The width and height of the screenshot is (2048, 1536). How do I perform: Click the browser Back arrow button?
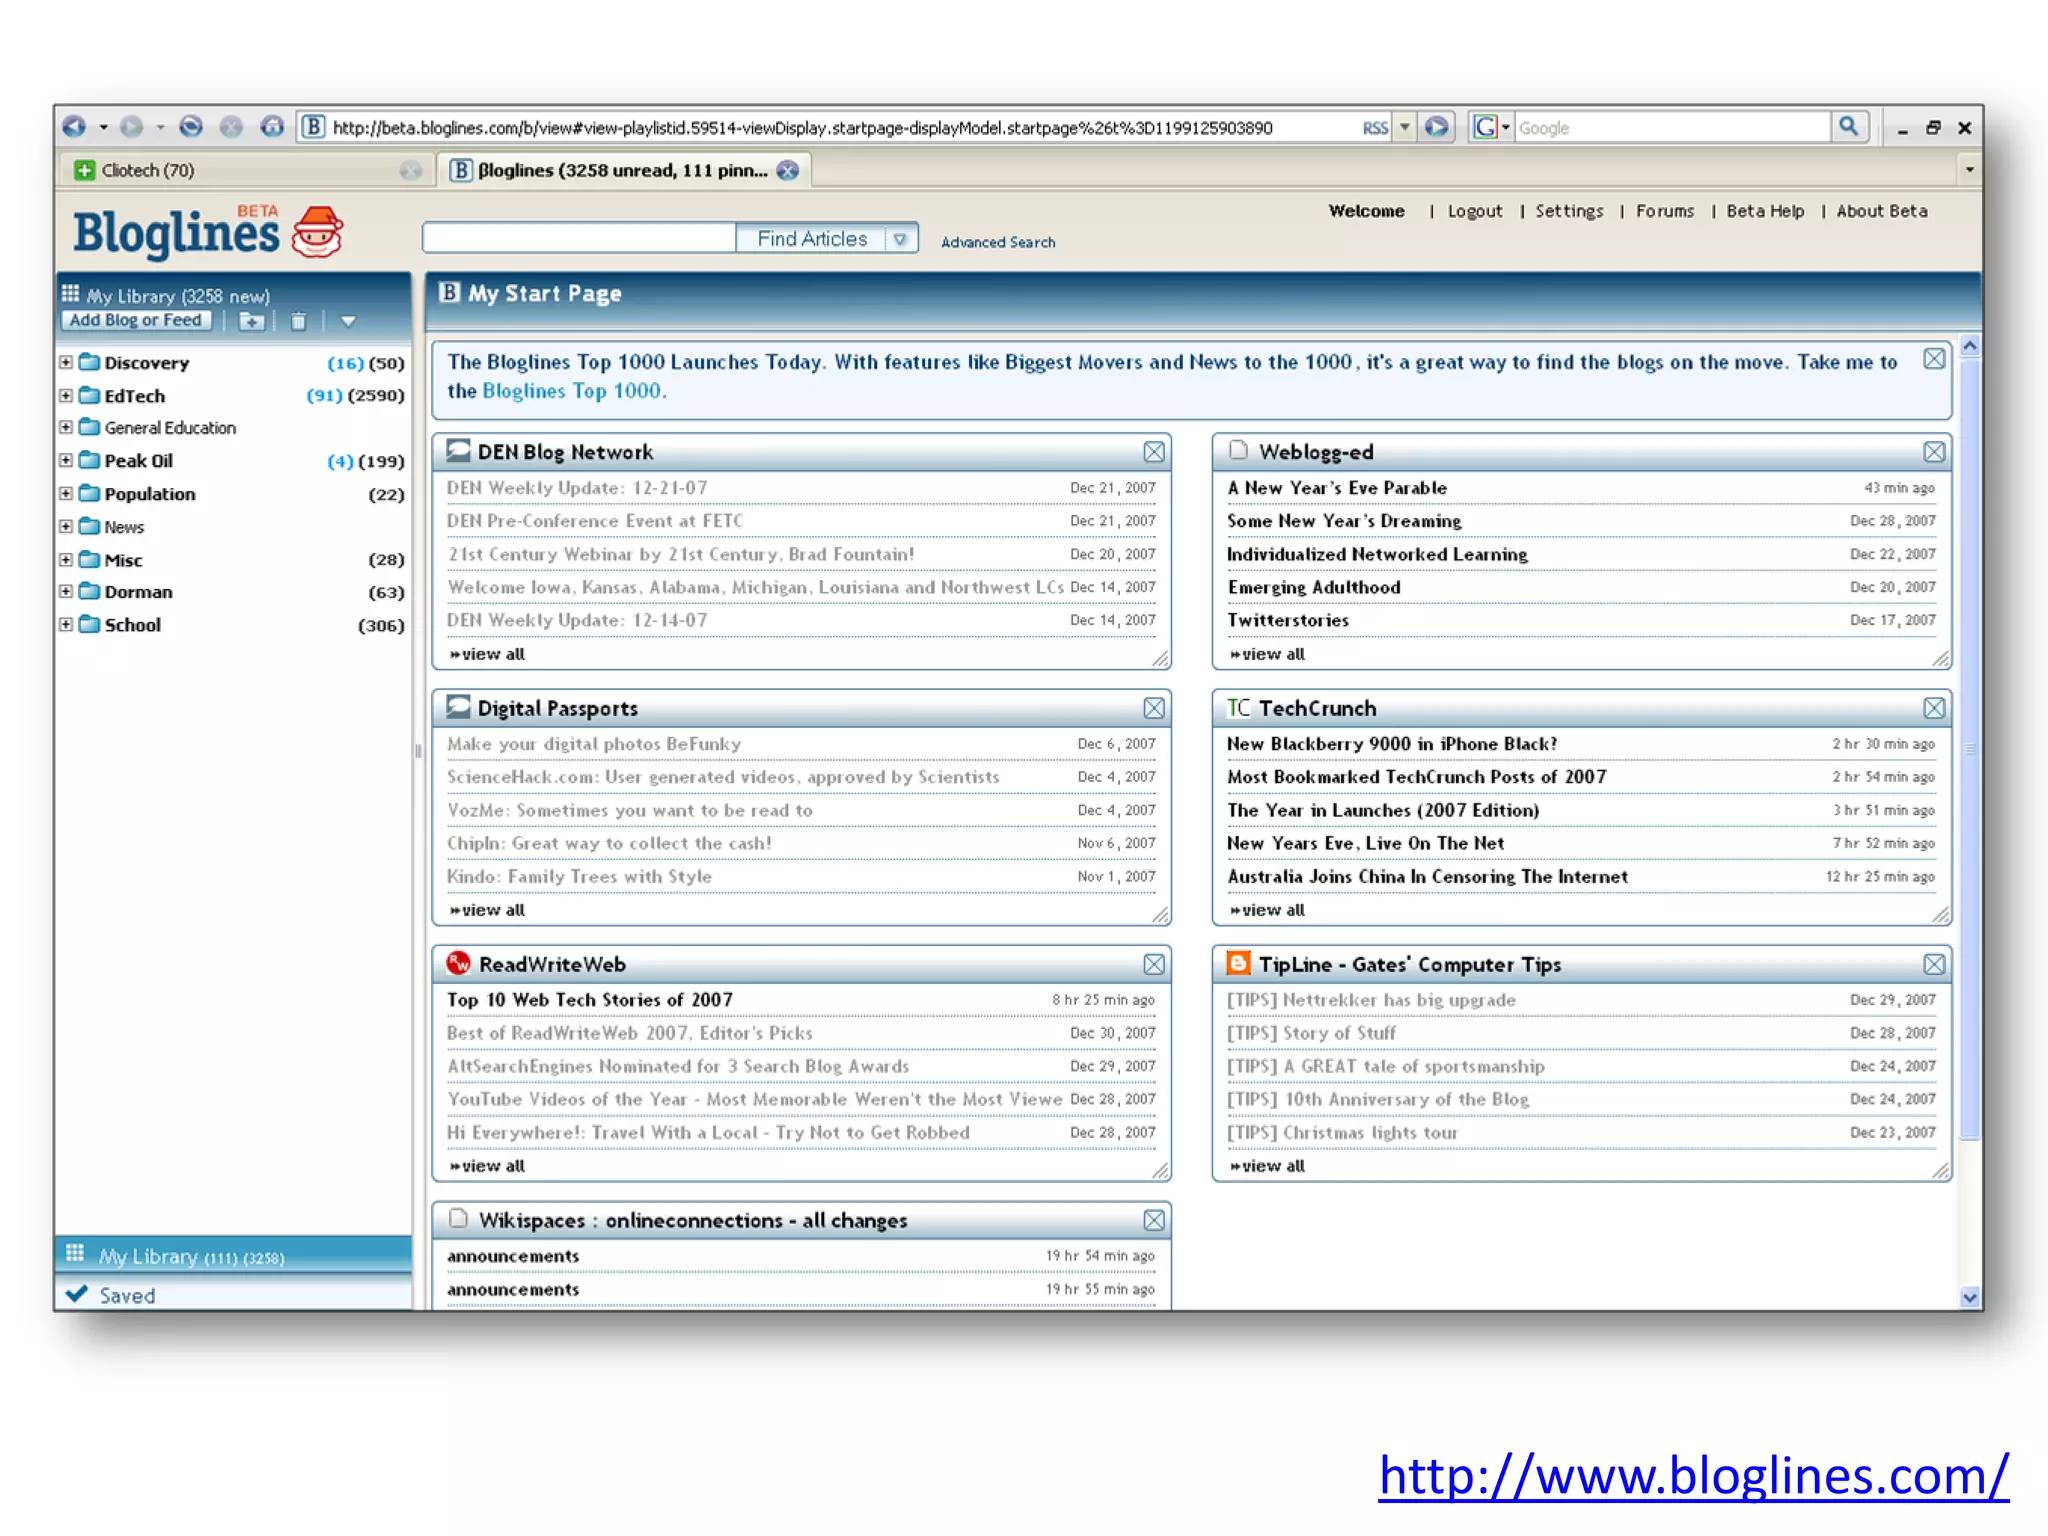tap(74, 127)
